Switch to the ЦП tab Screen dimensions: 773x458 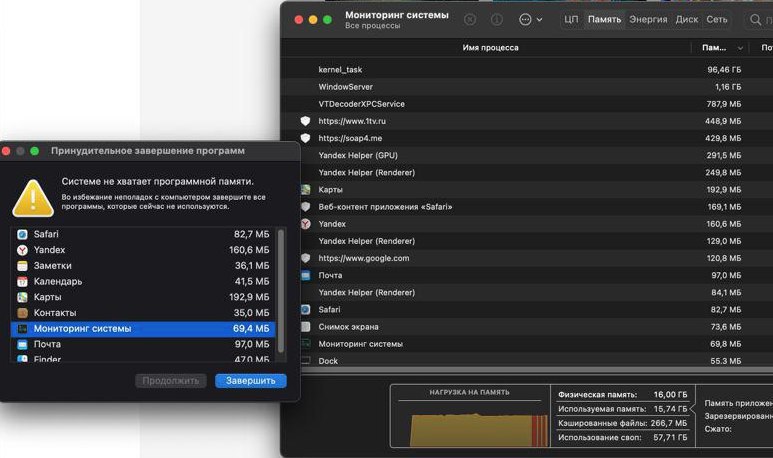(x=571, y=19)
